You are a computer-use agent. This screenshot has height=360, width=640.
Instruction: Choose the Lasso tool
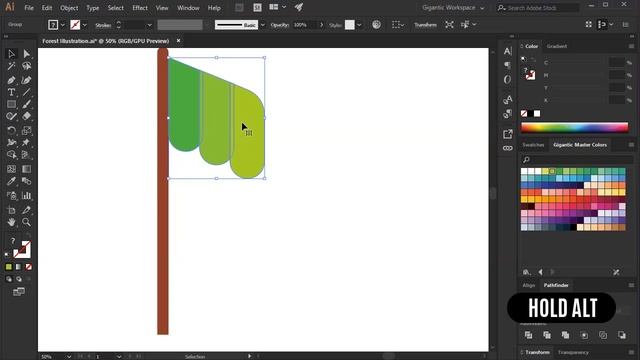click(x=27, y=66)
